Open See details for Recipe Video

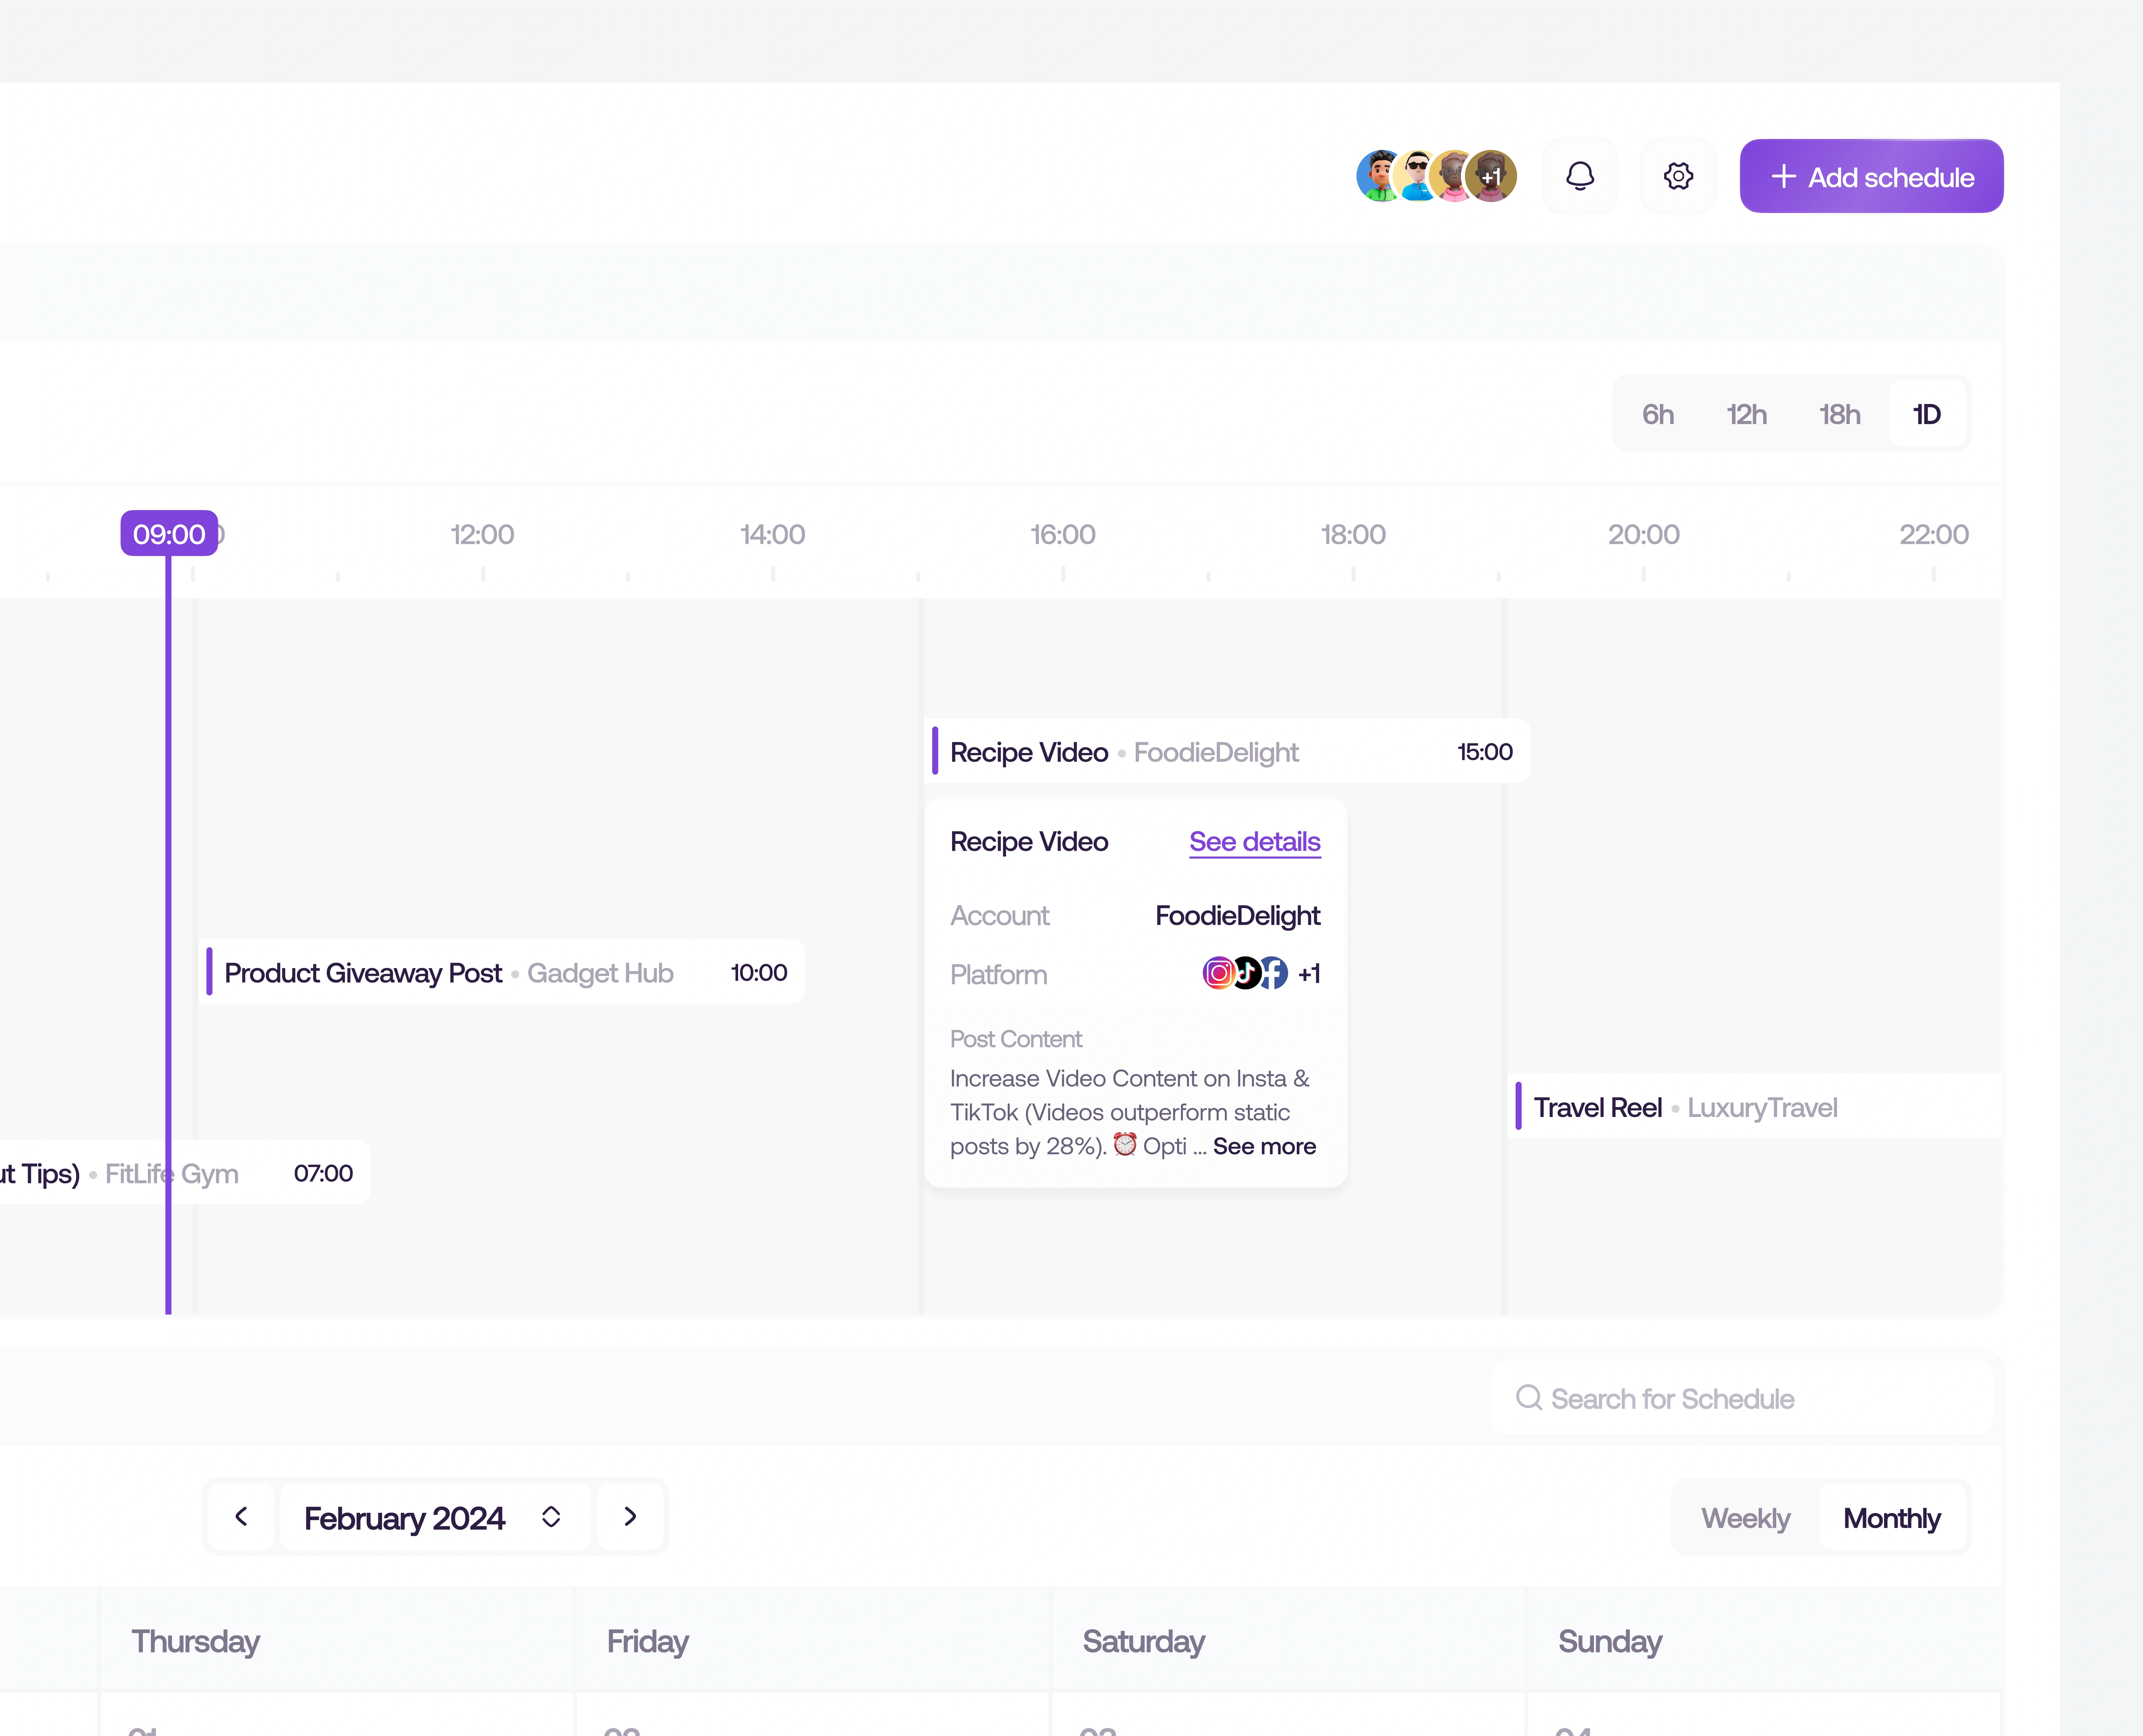tap(1255, 842)
